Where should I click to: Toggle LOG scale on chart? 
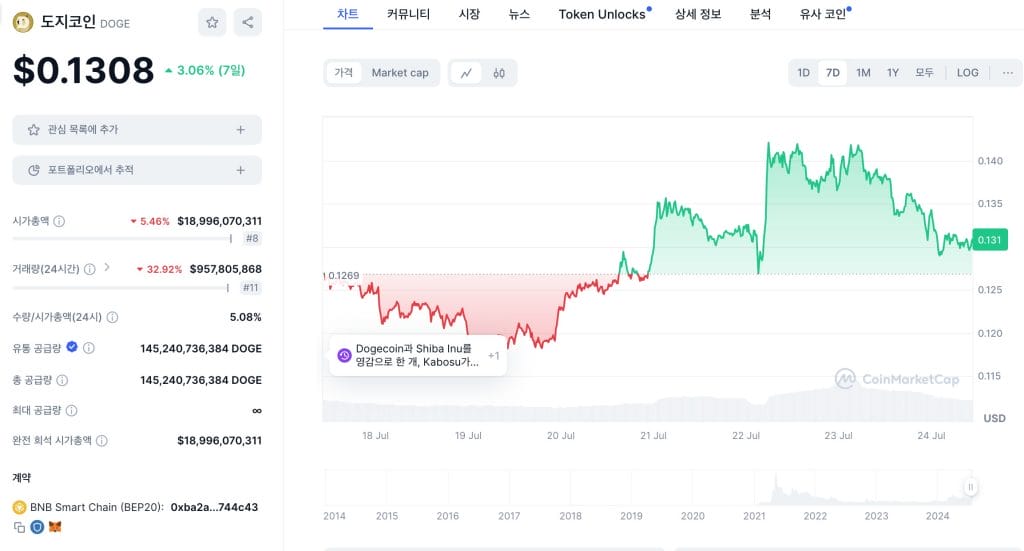[967, 72]
